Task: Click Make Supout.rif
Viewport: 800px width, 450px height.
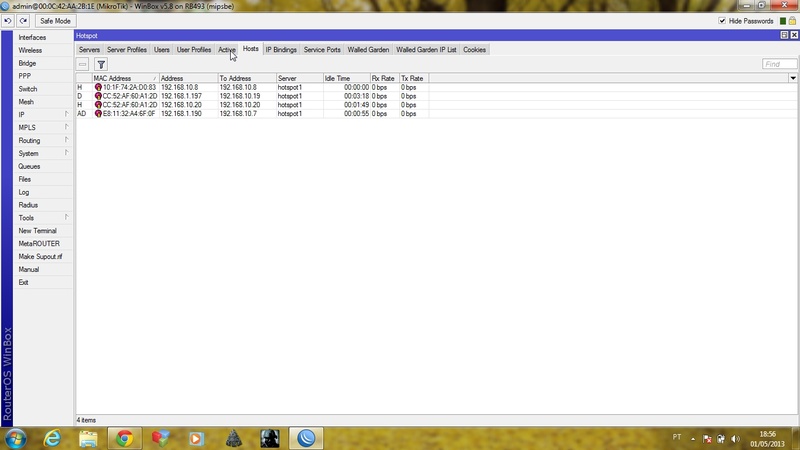Action: pos(43,257)
